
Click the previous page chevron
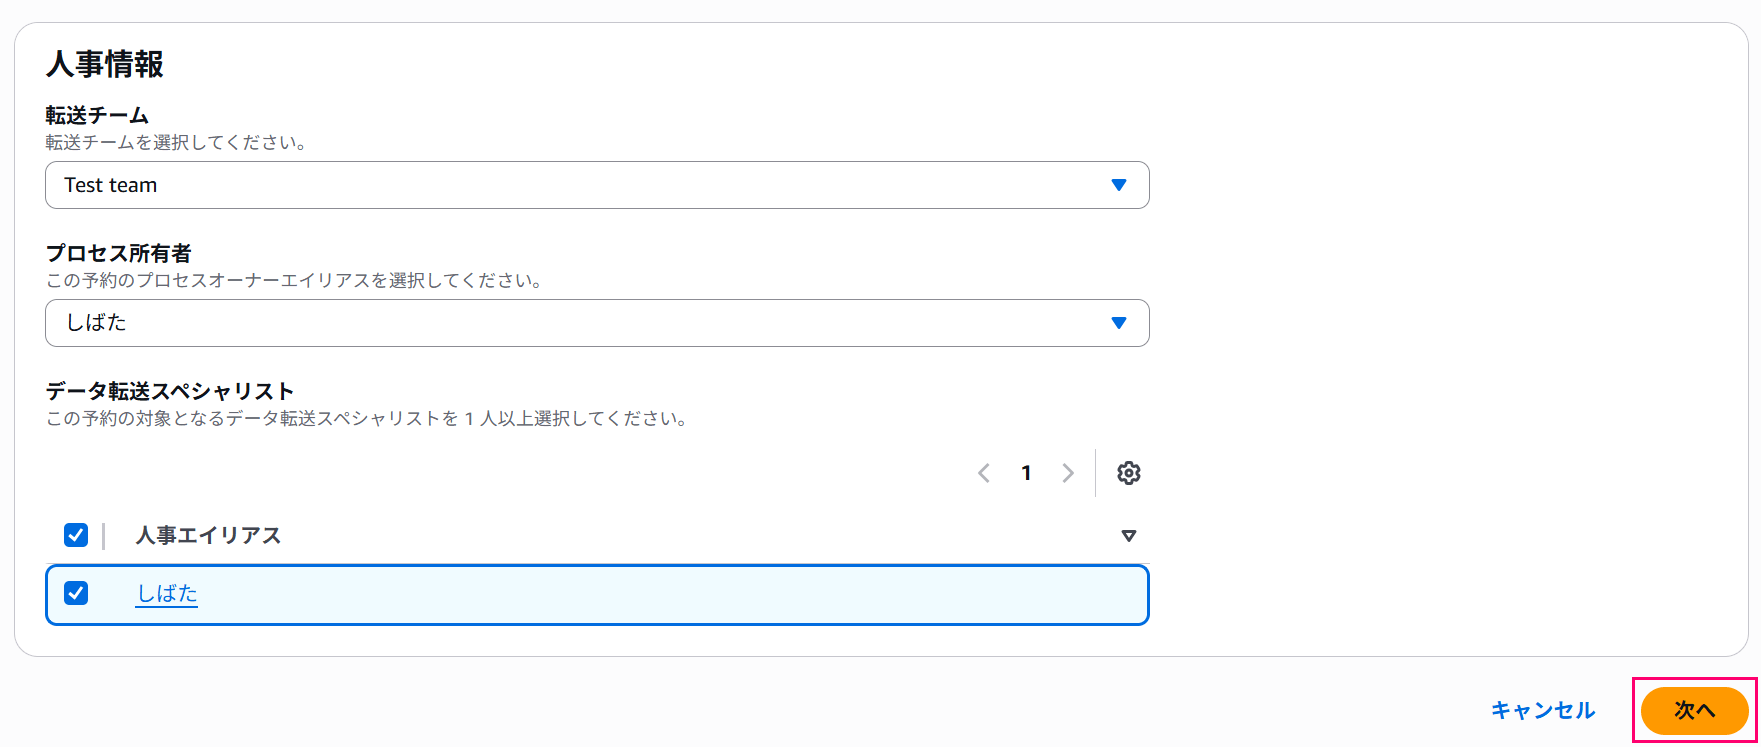click(984, 473)
